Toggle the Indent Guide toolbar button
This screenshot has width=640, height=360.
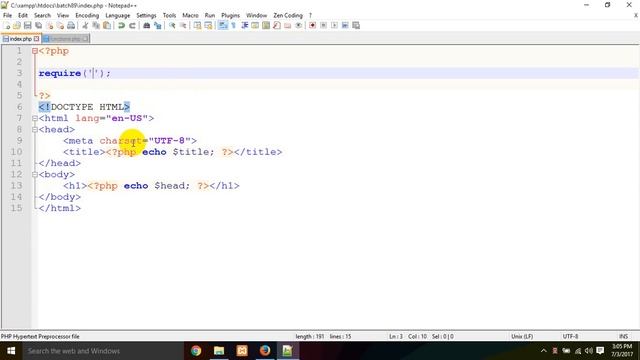point(244,25)
